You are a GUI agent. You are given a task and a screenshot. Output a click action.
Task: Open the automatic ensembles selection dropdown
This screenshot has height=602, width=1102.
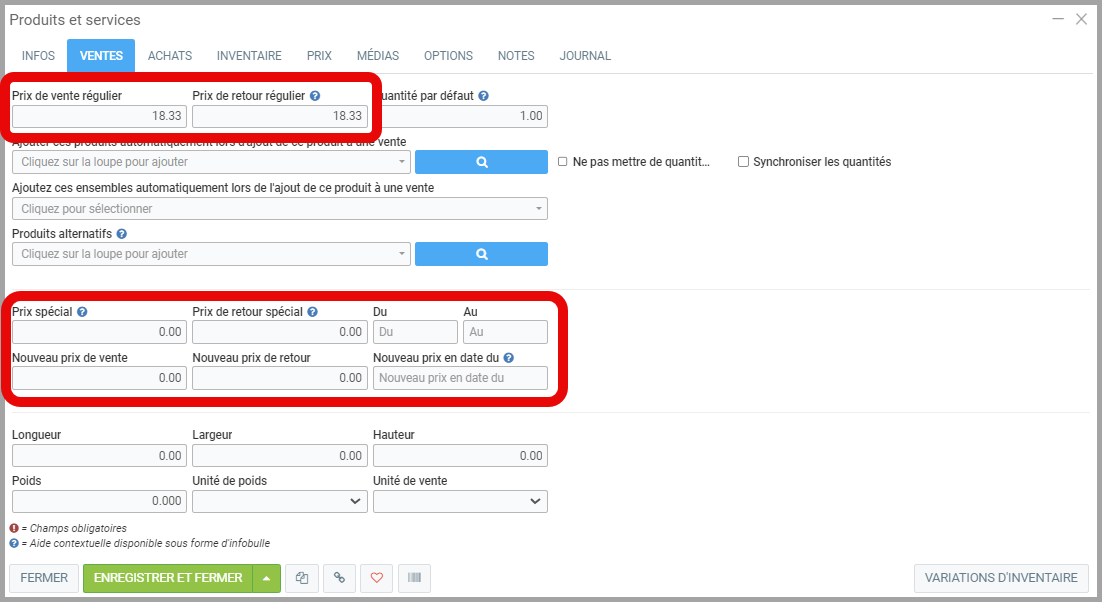pos(279,209)
